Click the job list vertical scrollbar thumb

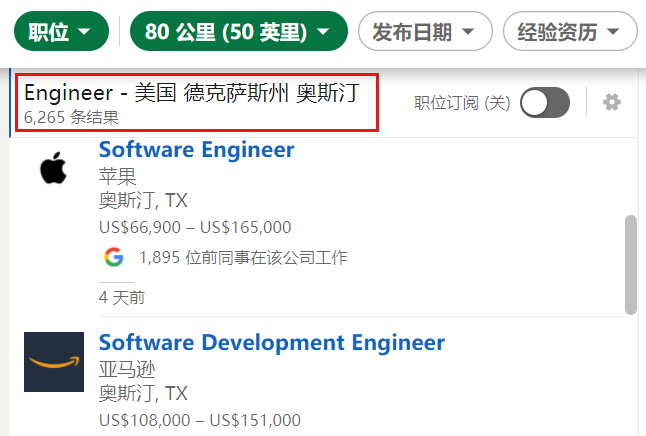[630, 265]
